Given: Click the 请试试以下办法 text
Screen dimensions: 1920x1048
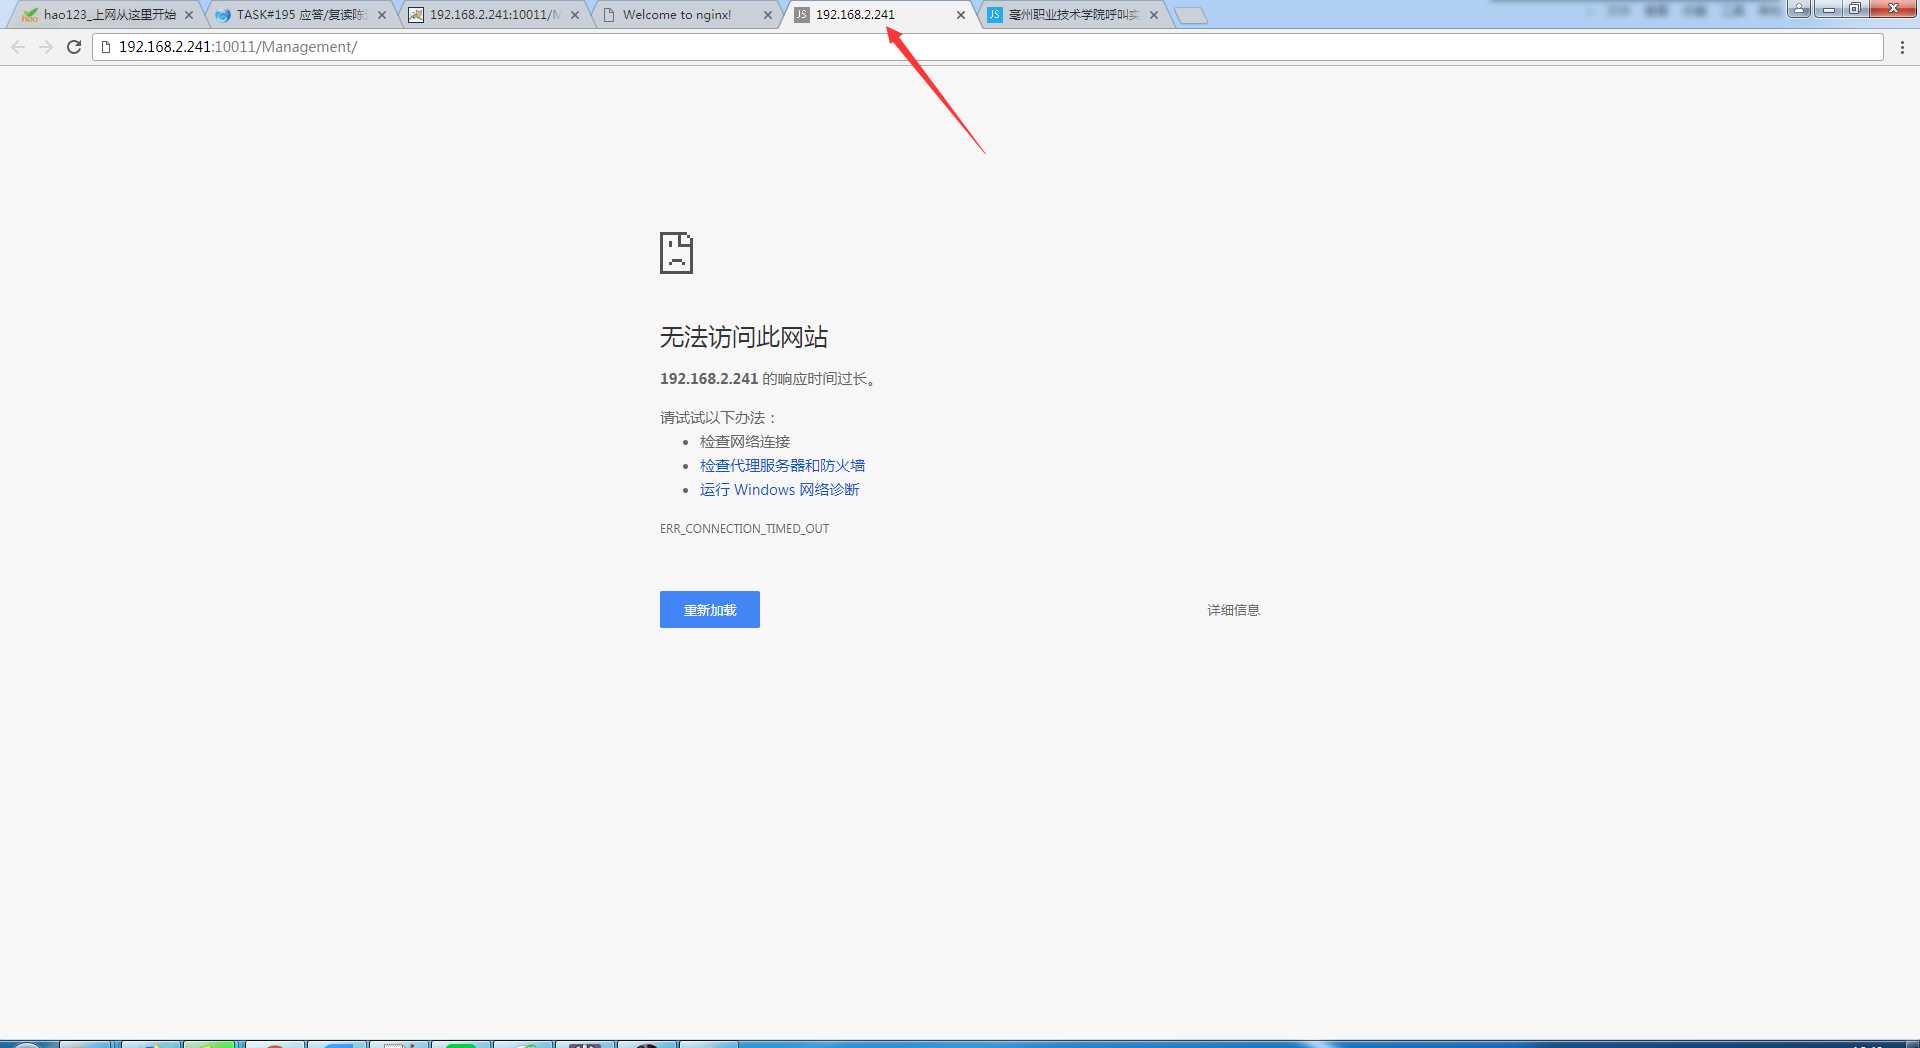Looking at the screenshot, I should coord(718,418).
